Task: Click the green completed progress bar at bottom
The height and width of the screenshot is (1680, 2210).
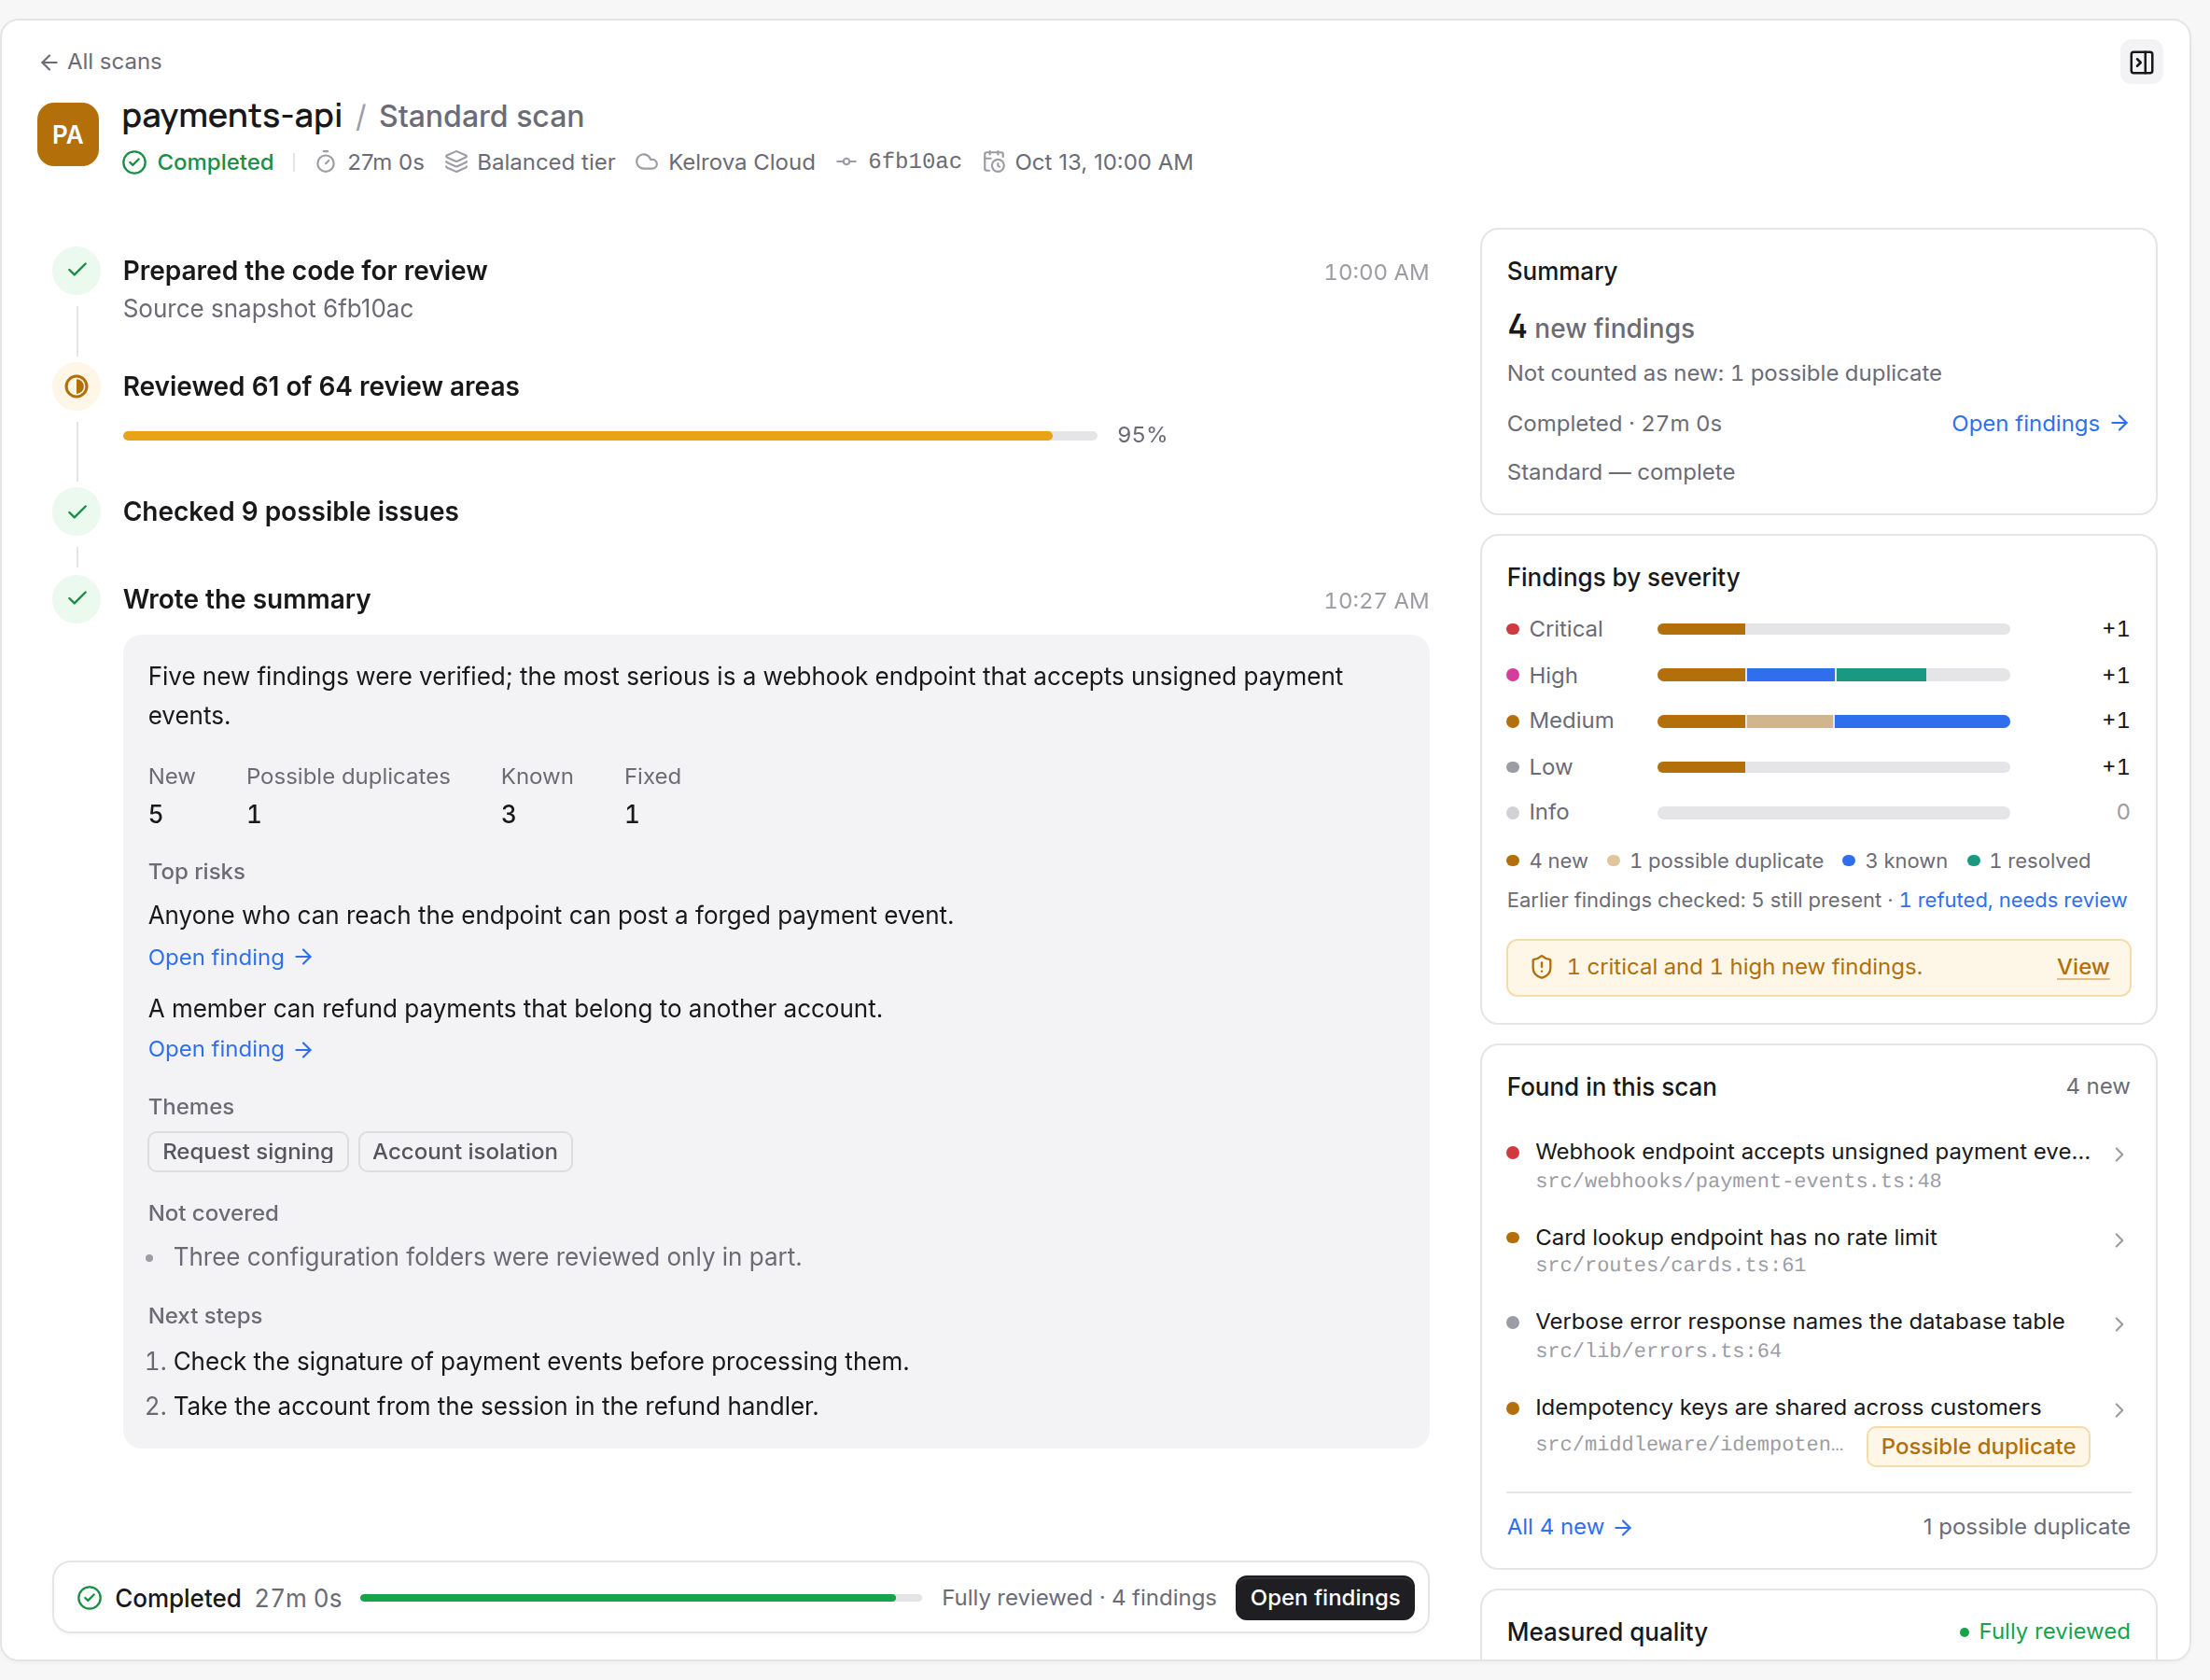Action: (x=640, y=1598)
